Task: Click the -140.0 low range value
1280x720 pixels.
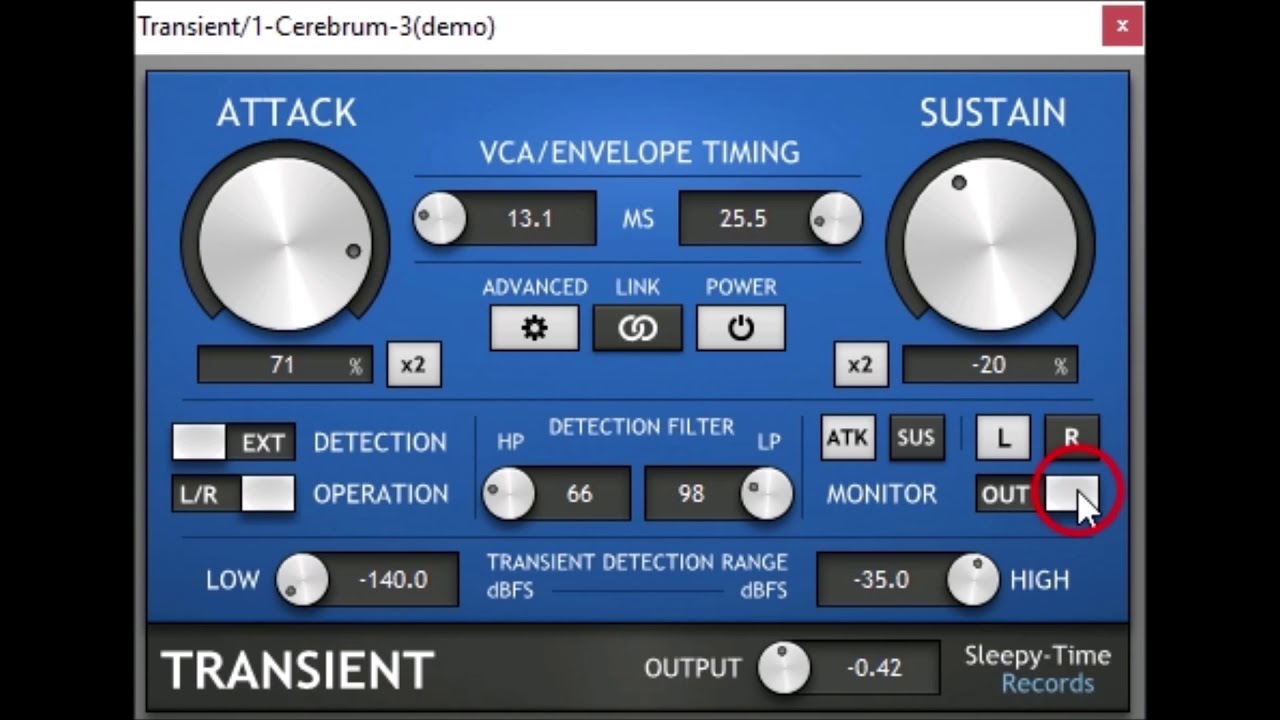Action: point(393,580)
